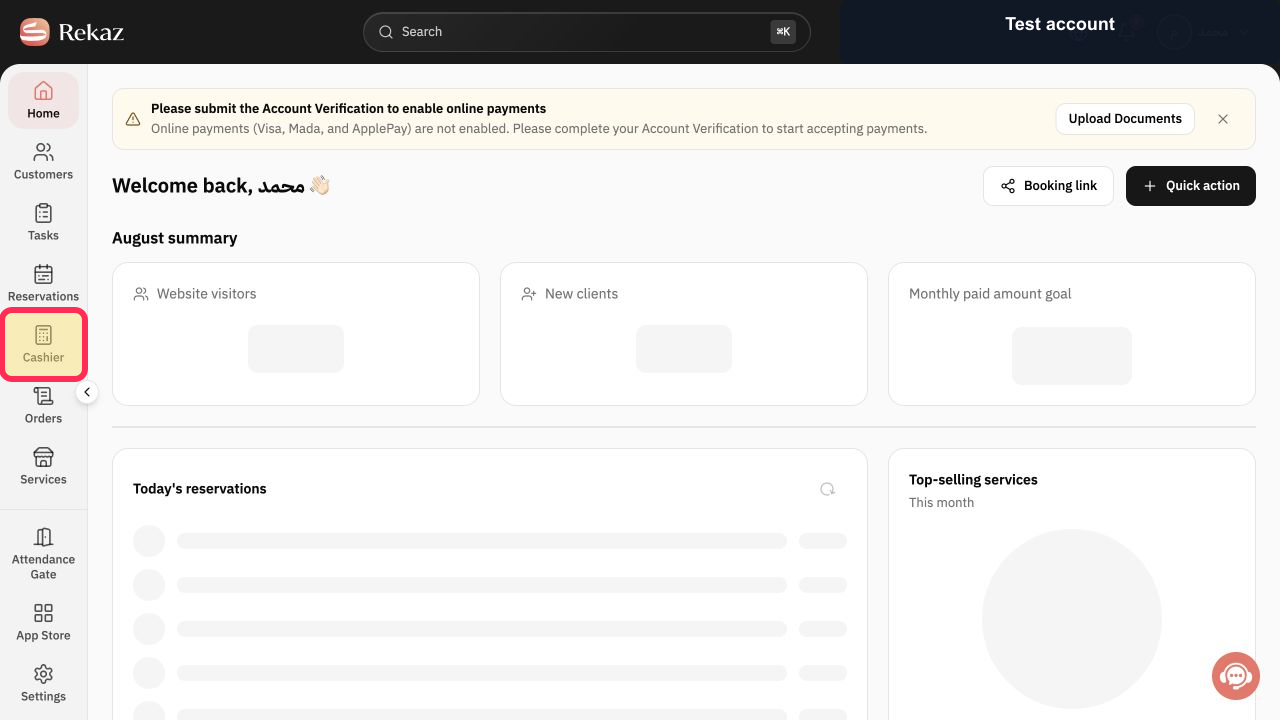Dismiss the account verification banner
1280x720 pixels.
click(1223, 118)
